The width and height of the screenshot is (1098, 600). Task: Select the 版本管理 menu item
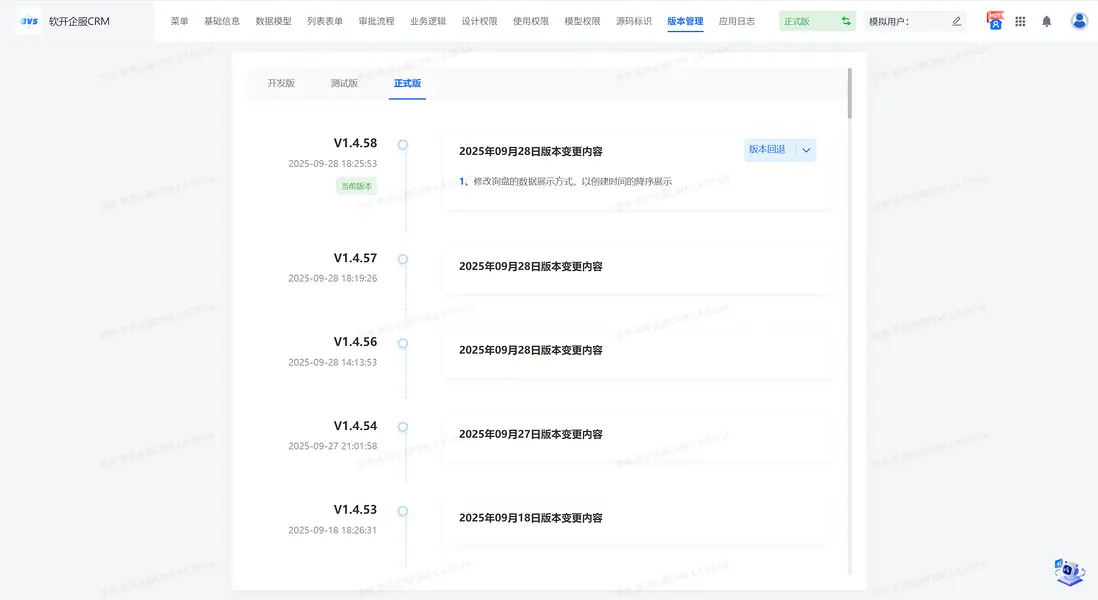pyautogui.click(x=686, y=21)
